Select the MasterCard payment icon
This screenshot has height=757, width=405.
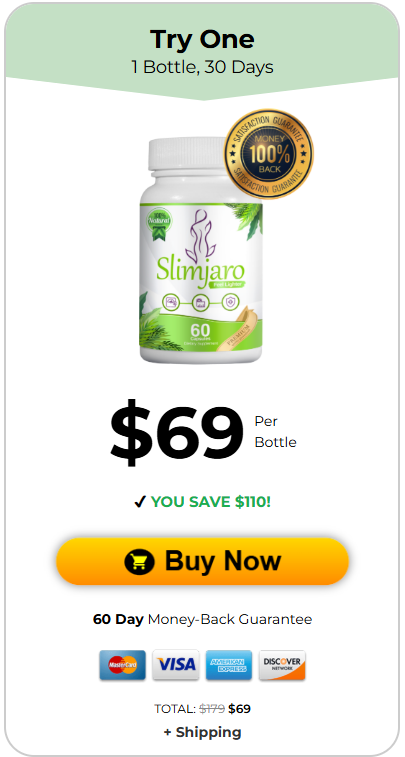[123, 665]
